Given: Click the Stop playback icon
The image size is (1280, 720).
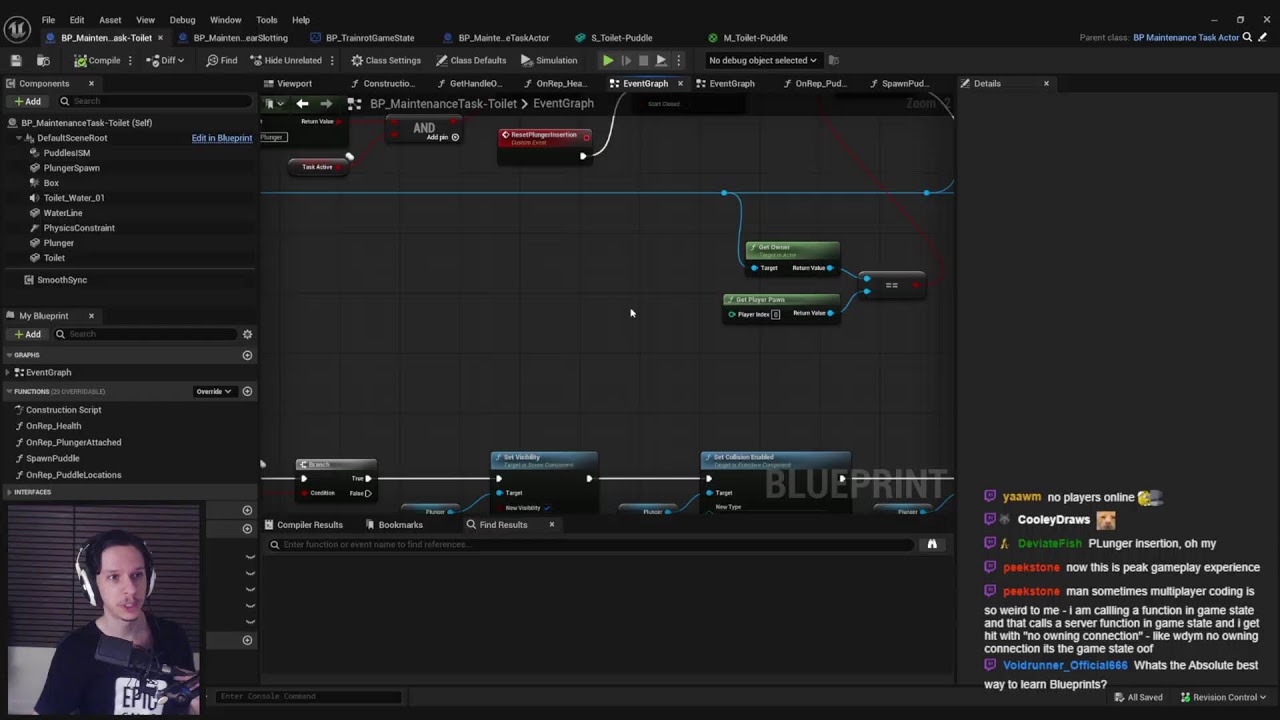Looking at the screenshot, I should [643, 60].
